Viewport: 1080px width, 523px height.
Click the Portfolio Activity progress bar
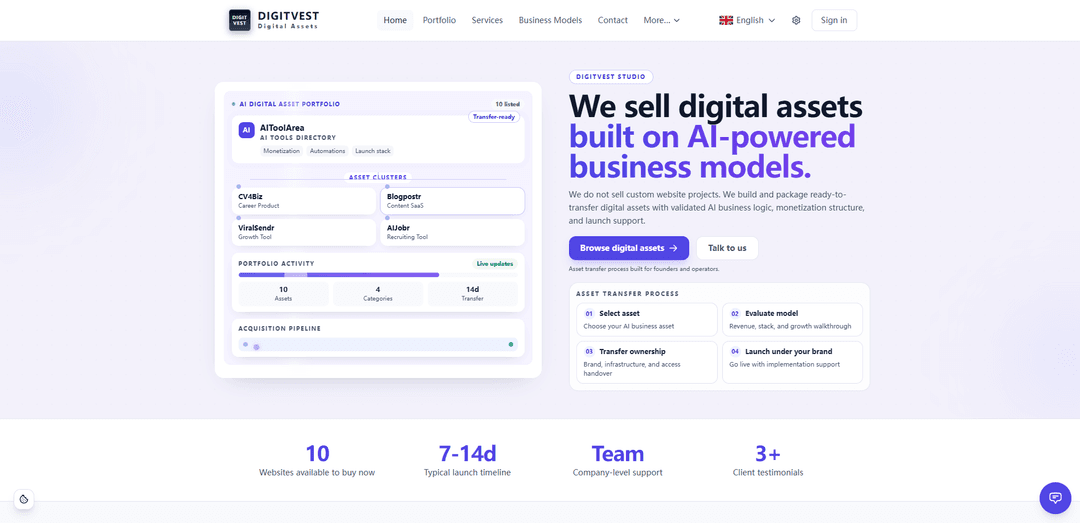[x=378, y=274]
